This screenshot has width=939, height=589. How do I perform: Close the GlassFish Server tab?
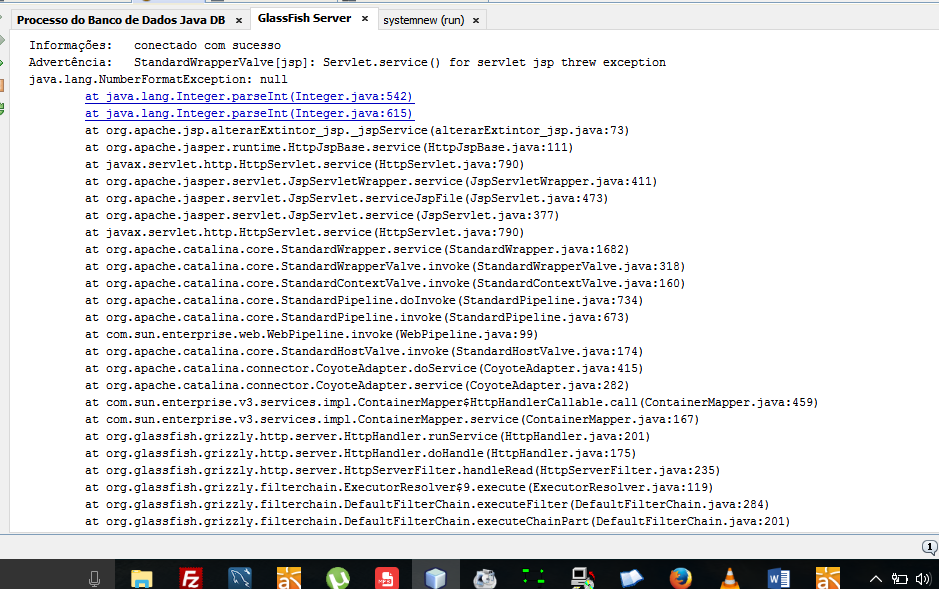pos(365,19)
